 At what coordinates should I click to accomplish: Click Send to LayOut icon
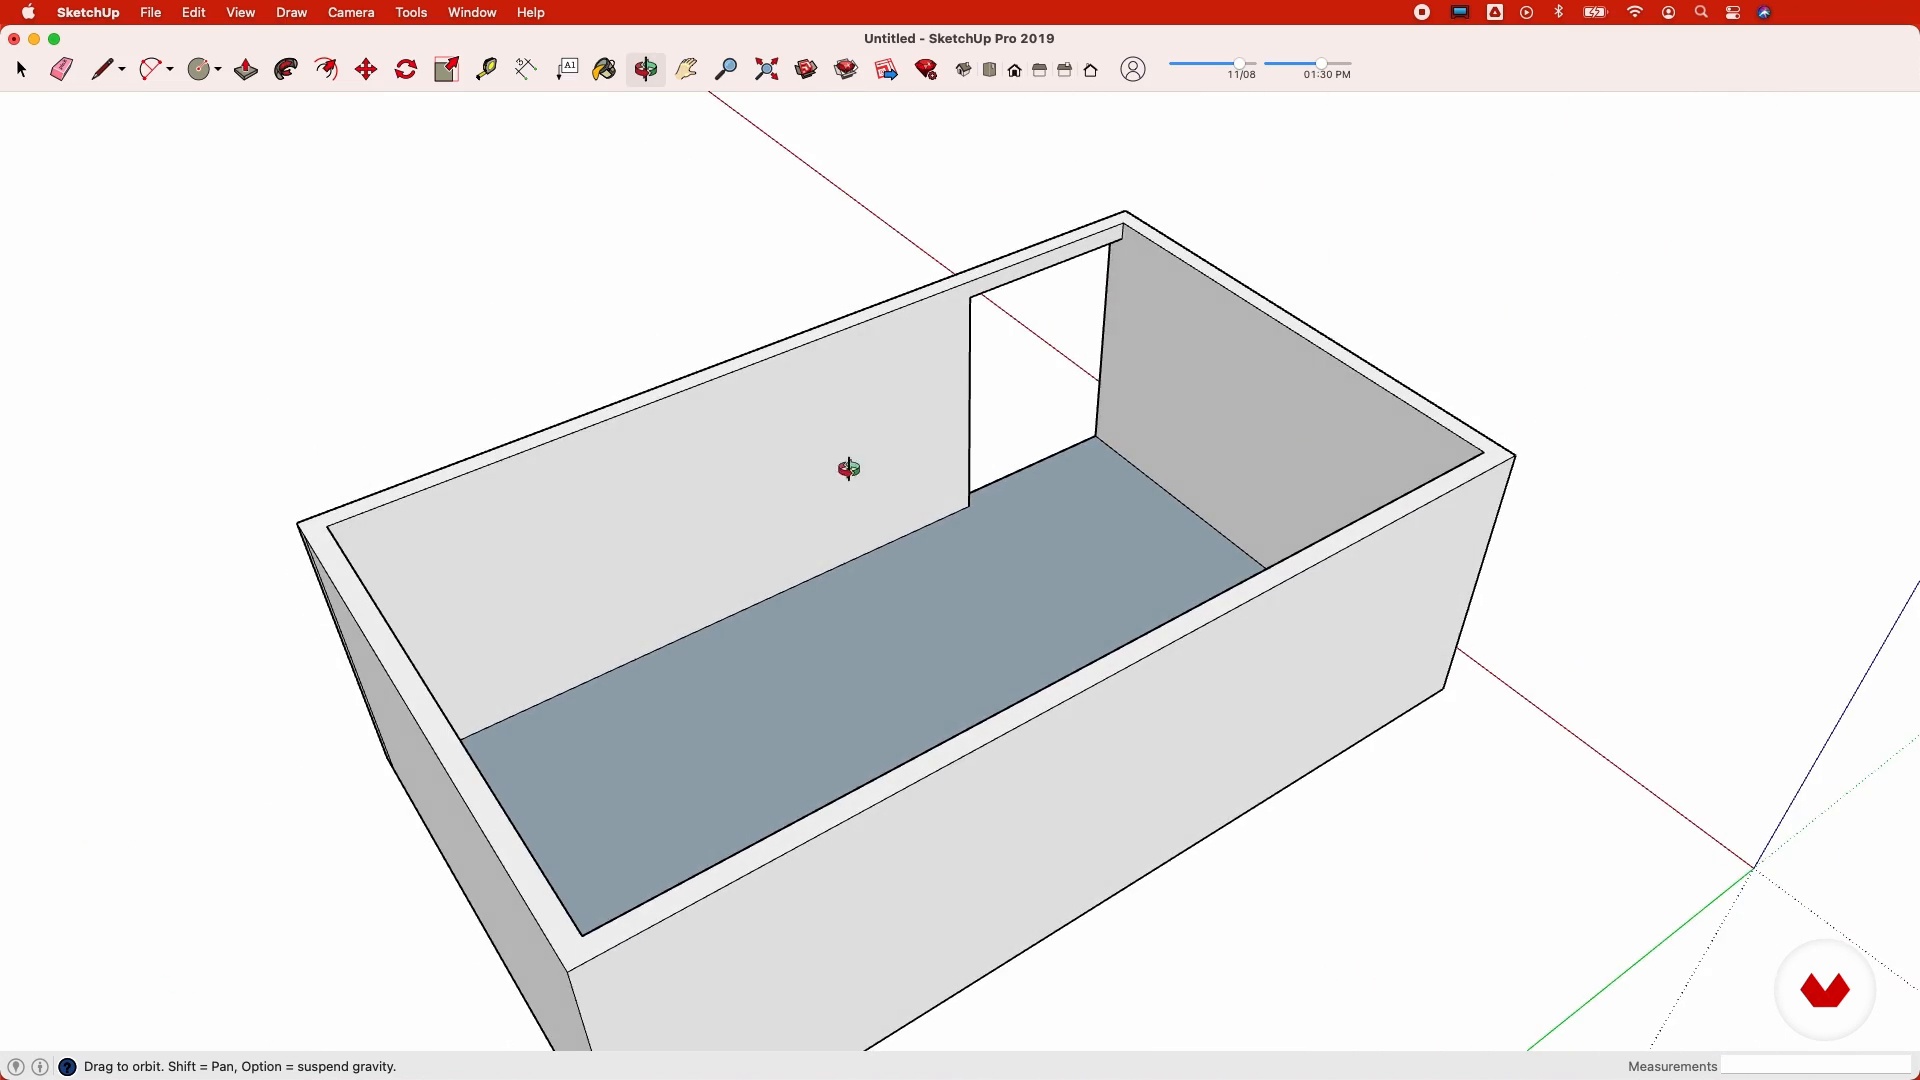[887, 69]
